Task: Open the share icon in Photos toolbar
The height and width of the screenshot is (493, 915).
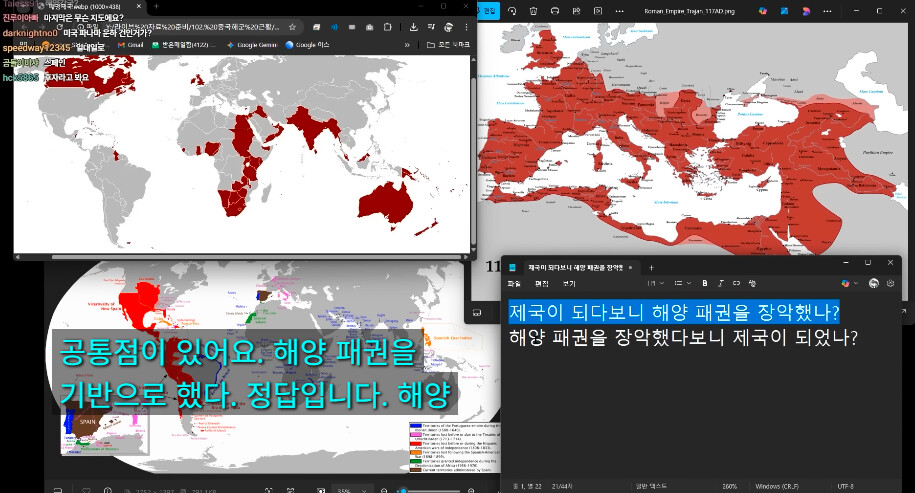Action: 577,11
